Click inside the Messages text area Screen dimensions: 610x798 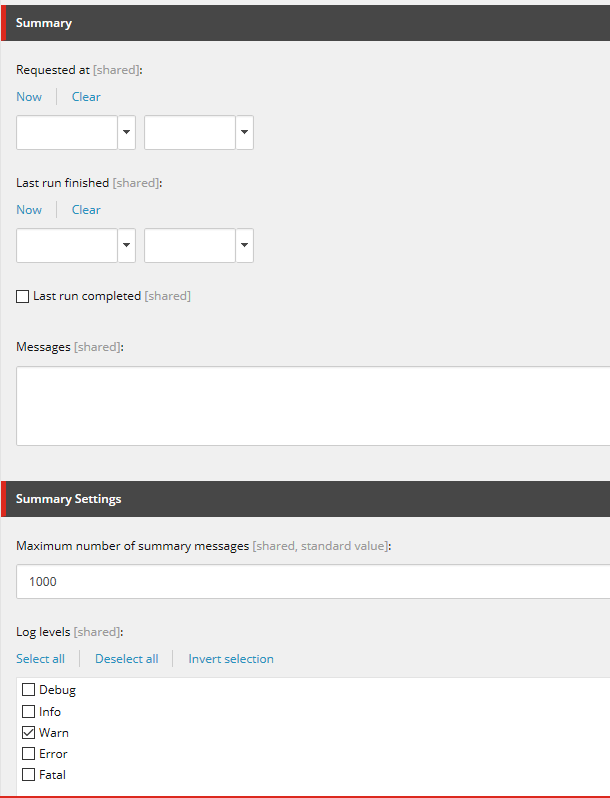pos(312,405)
